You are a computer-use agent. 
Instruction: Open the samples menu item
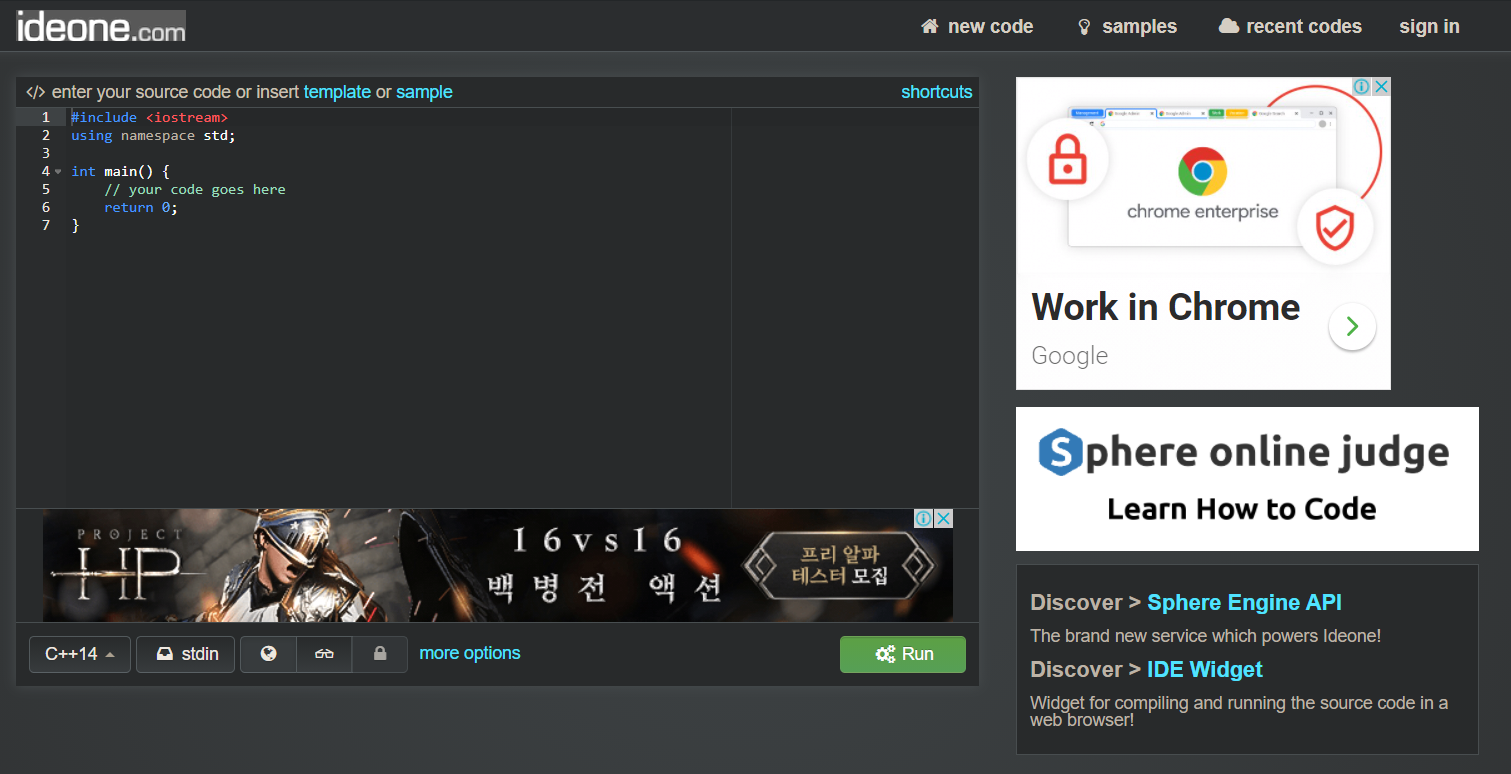1127,27
